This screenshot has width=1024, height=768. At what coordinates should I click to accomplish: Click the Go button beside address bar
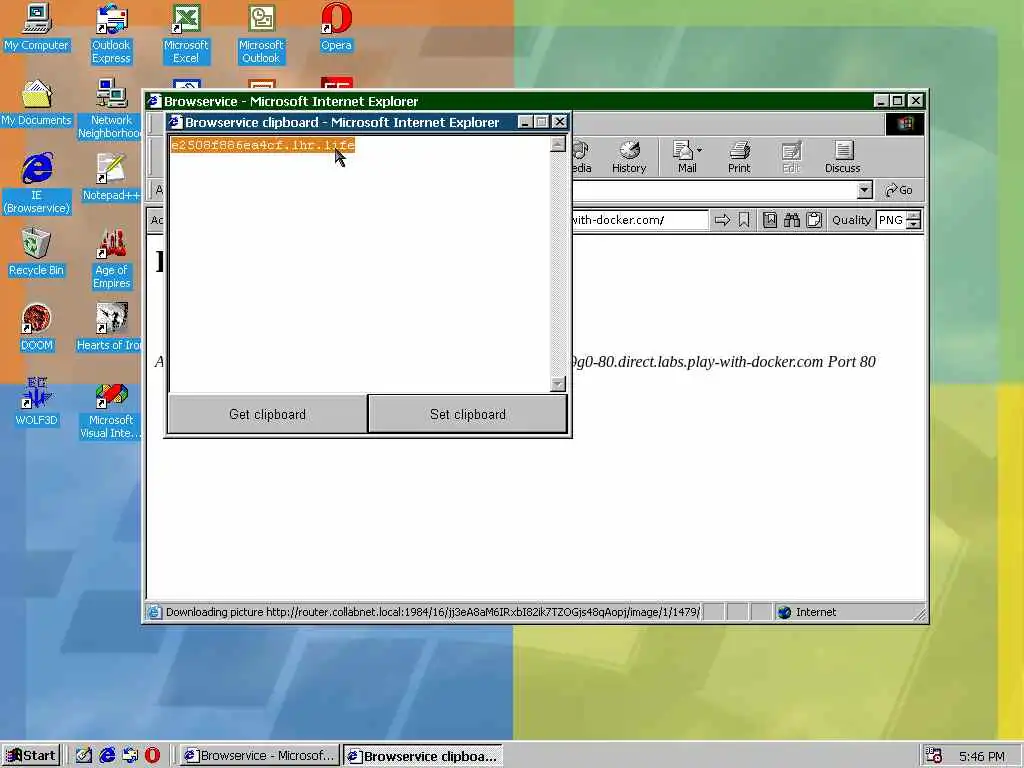coord(899,190)
